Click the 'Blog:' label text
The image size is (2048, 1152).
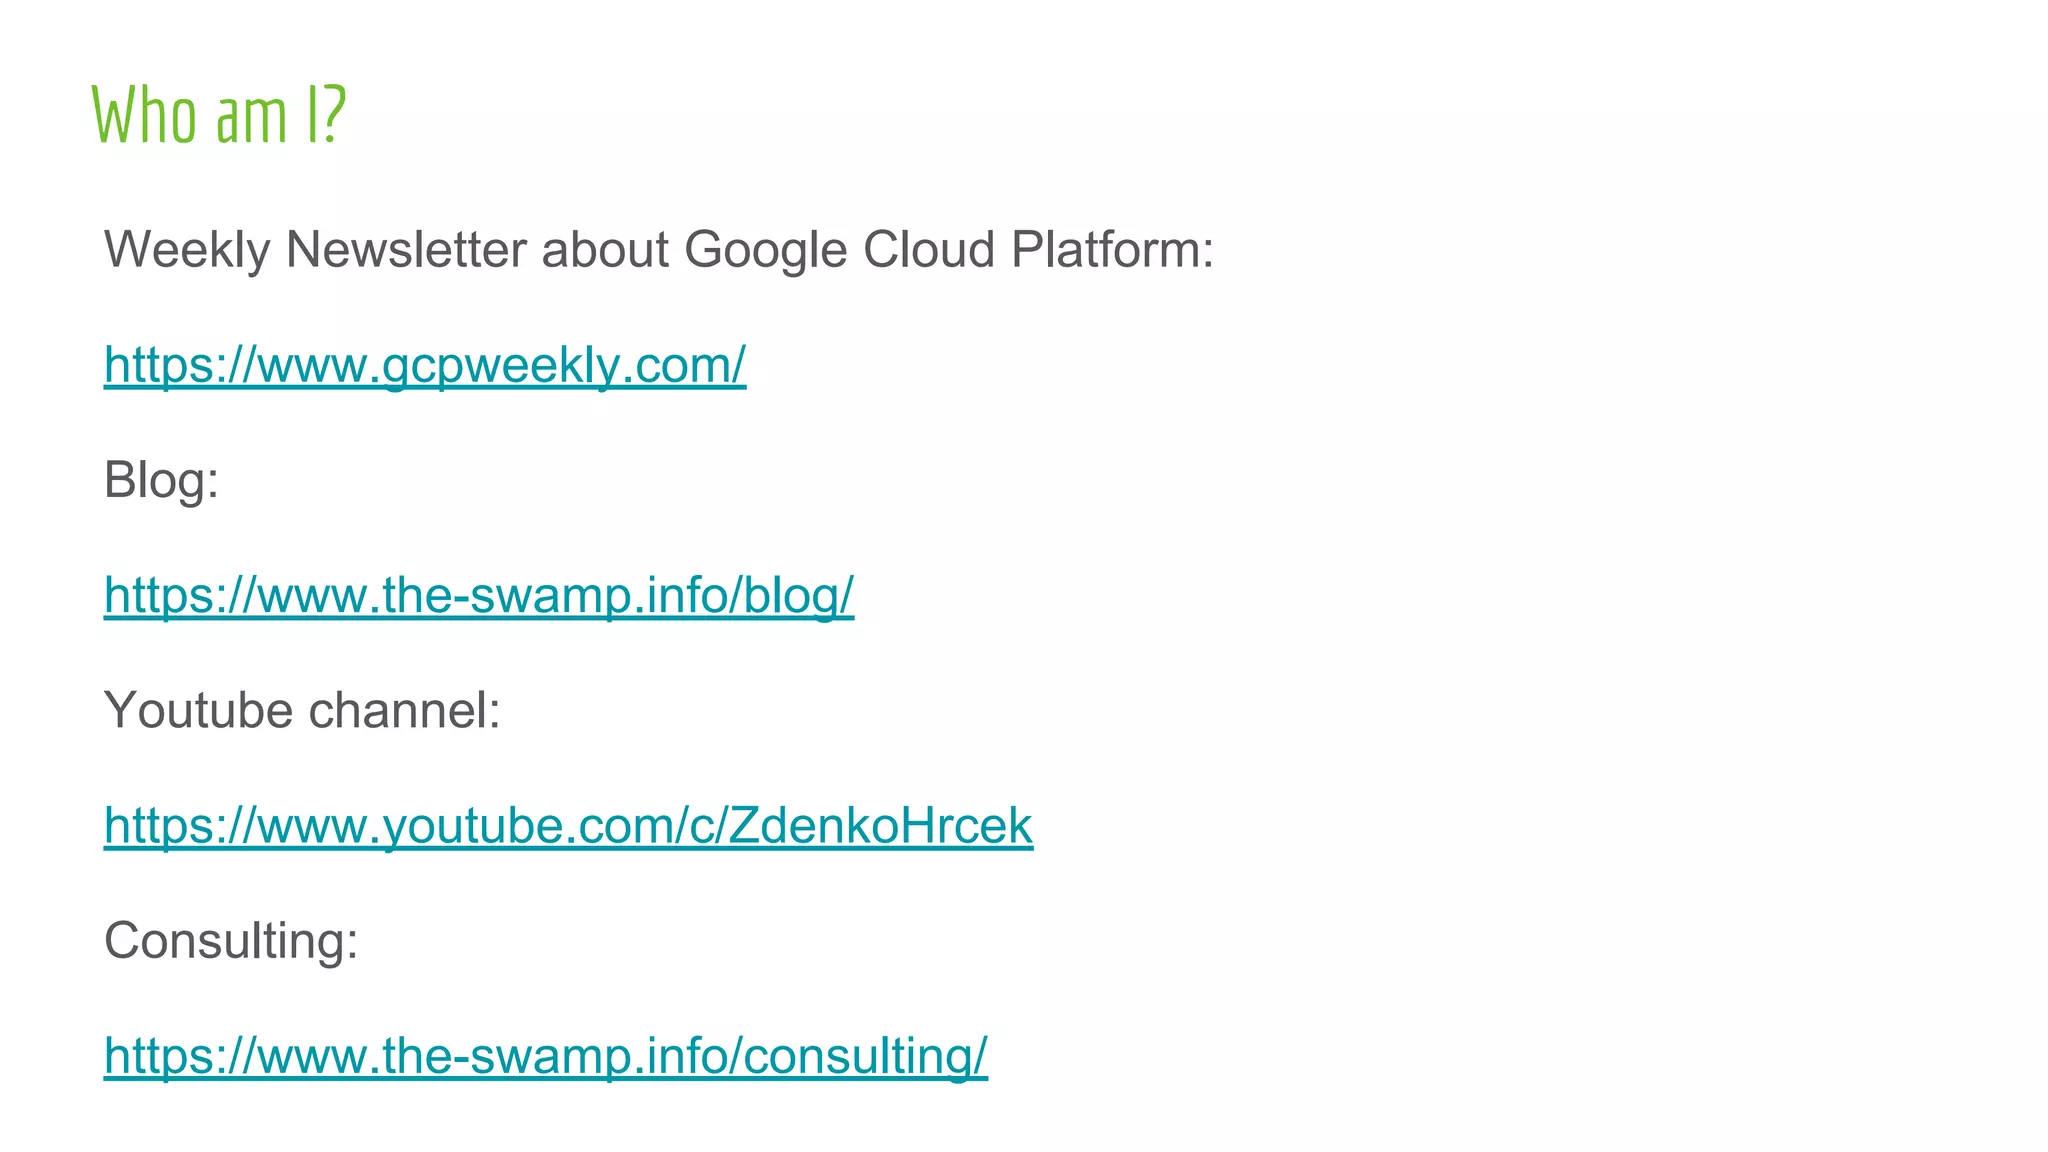[x=162, y=481]
